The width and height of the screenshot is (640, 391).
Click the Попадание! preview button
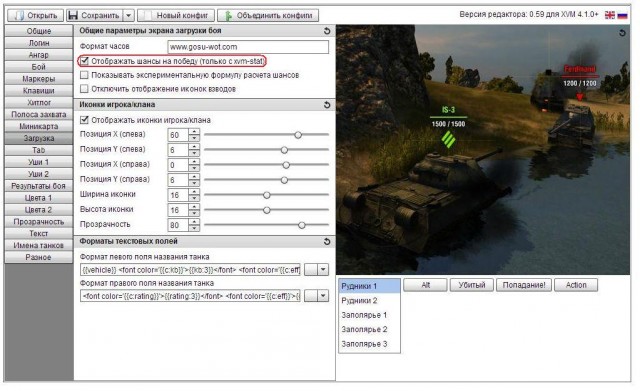(524, 285)
